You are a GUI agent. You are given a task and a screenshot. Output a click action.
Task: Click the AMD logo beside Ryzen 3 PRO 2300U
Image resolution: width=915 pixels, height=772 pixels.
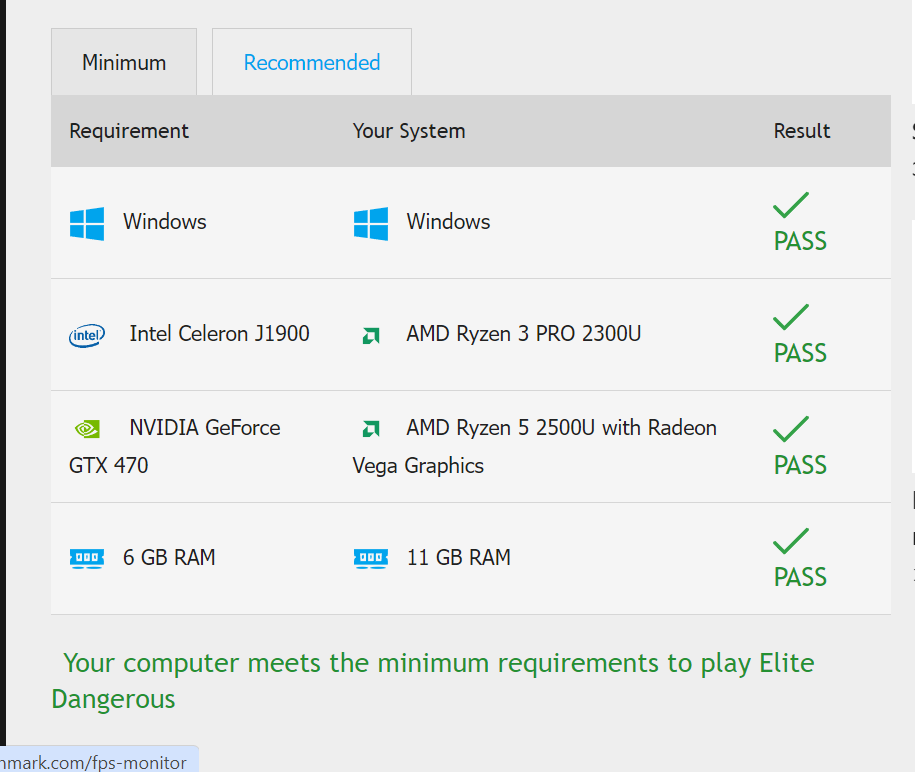(x=371, y=336)
